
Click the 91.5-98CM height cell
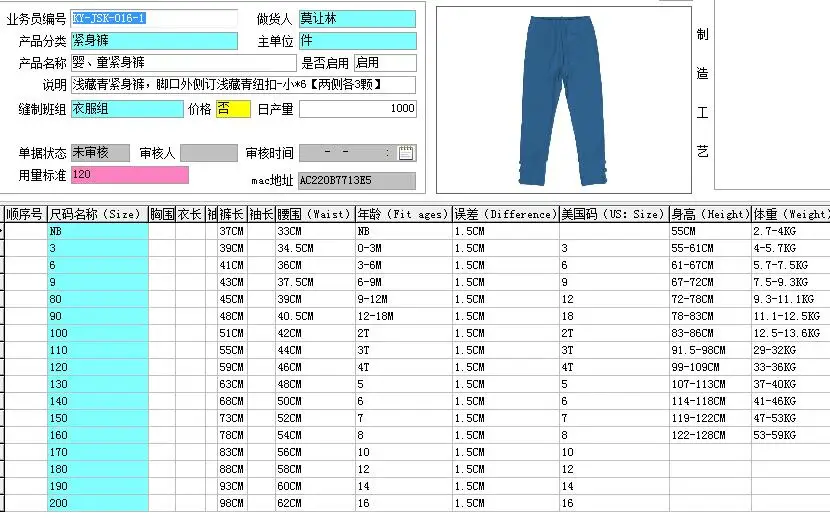(x=710, y=350)
